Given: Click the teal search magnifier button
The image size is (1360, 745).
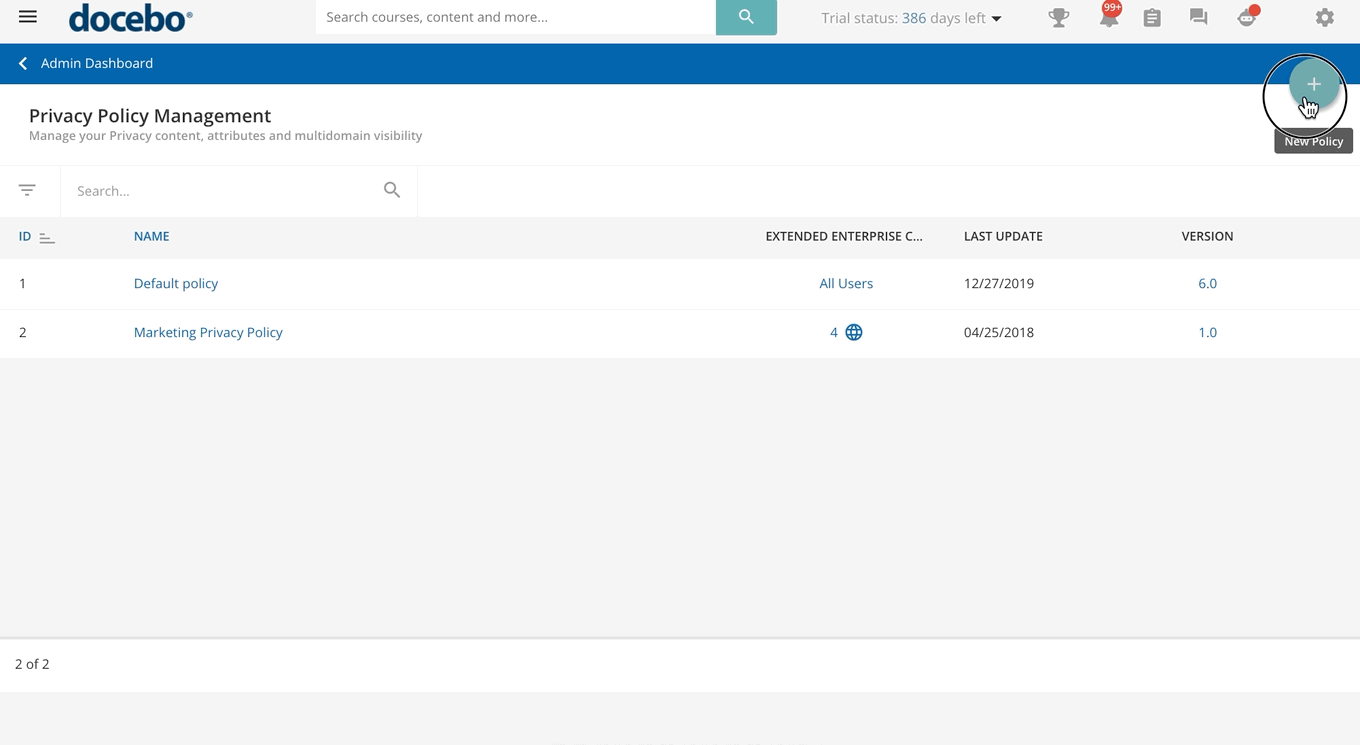Looking at the screenshot, I should point(746,17).
